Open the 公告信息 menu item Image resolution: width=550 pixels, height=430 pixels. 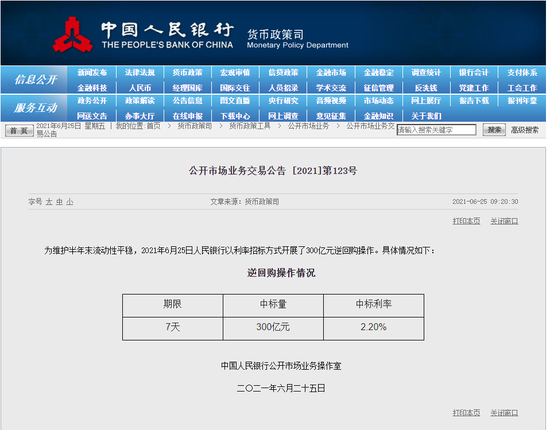187,101
